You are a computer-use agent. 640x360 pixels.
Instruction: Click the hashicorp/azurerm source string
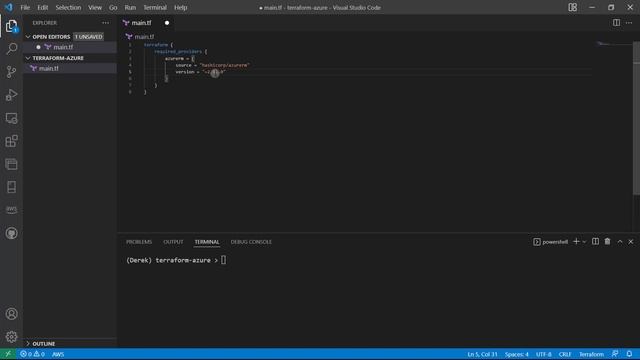225,65
